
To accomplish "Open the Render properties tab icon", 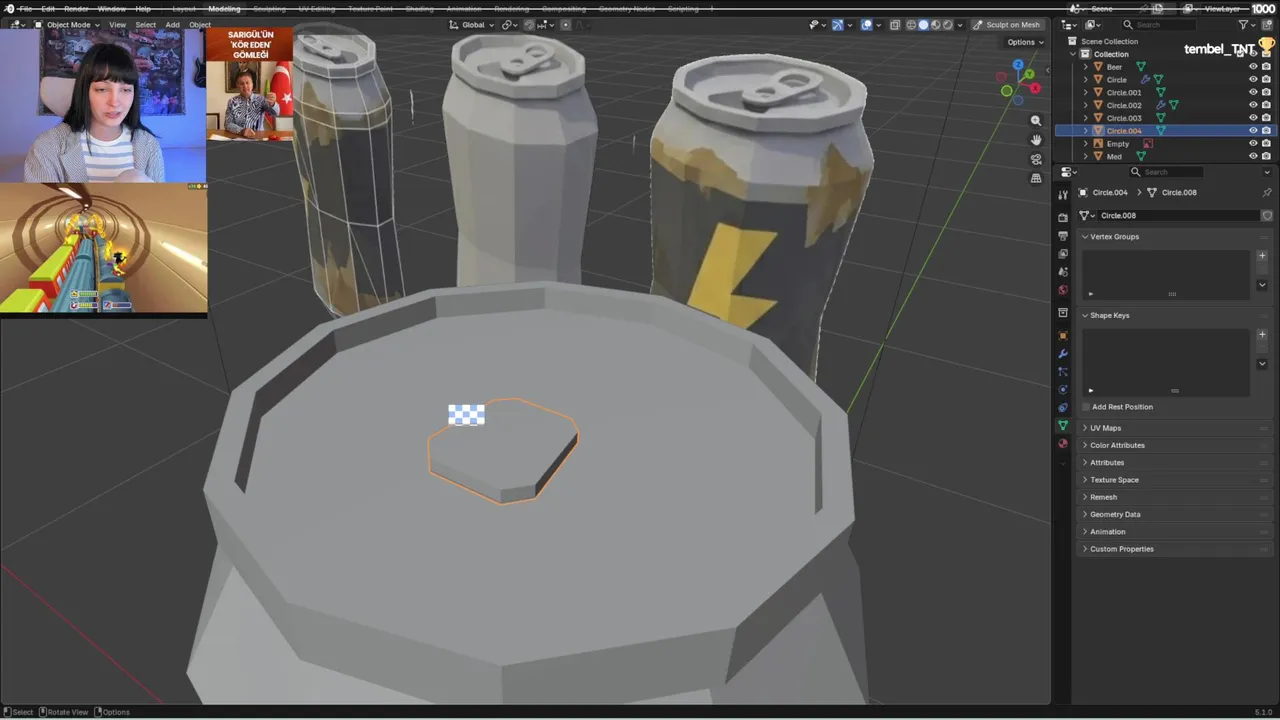I will [1063, 217].
